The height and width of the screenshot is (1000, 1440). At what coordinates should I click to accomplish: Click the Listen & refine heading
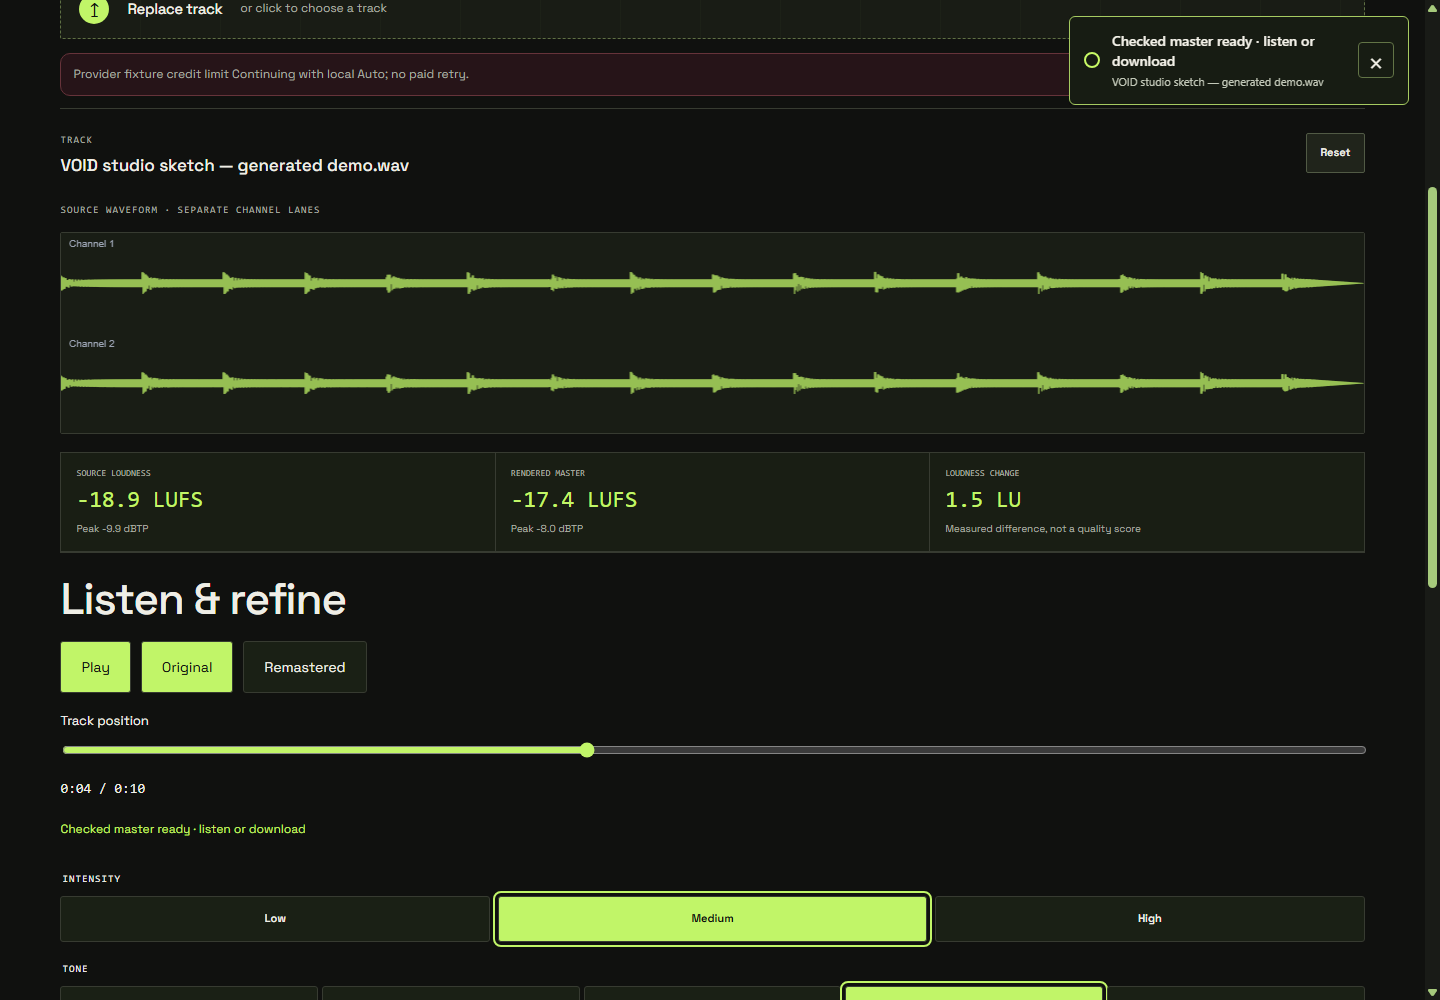coord(203,600)
